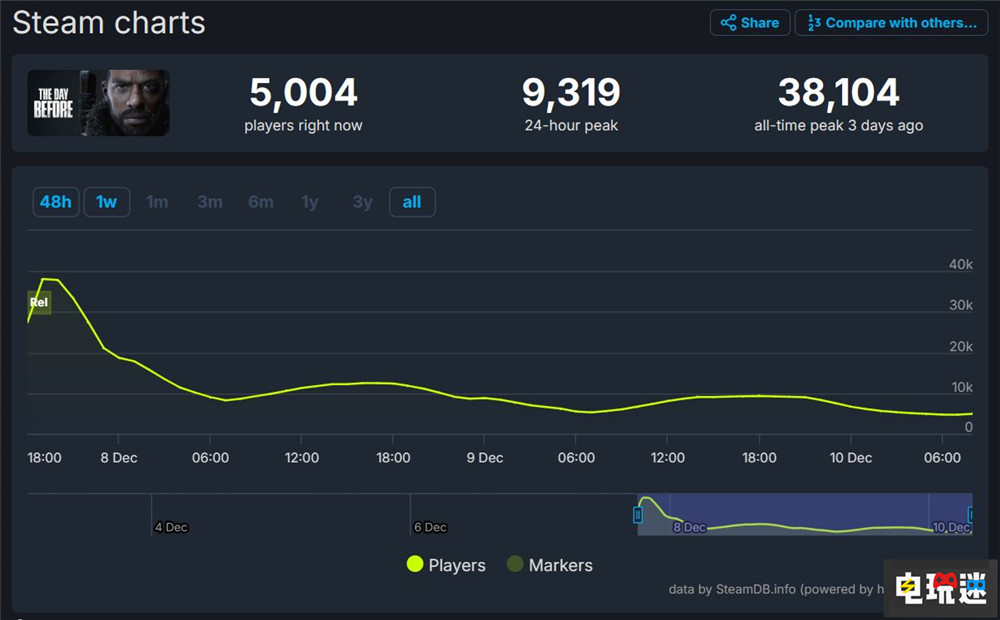
Task: Switch chart range to all
Action: (412, 202)
